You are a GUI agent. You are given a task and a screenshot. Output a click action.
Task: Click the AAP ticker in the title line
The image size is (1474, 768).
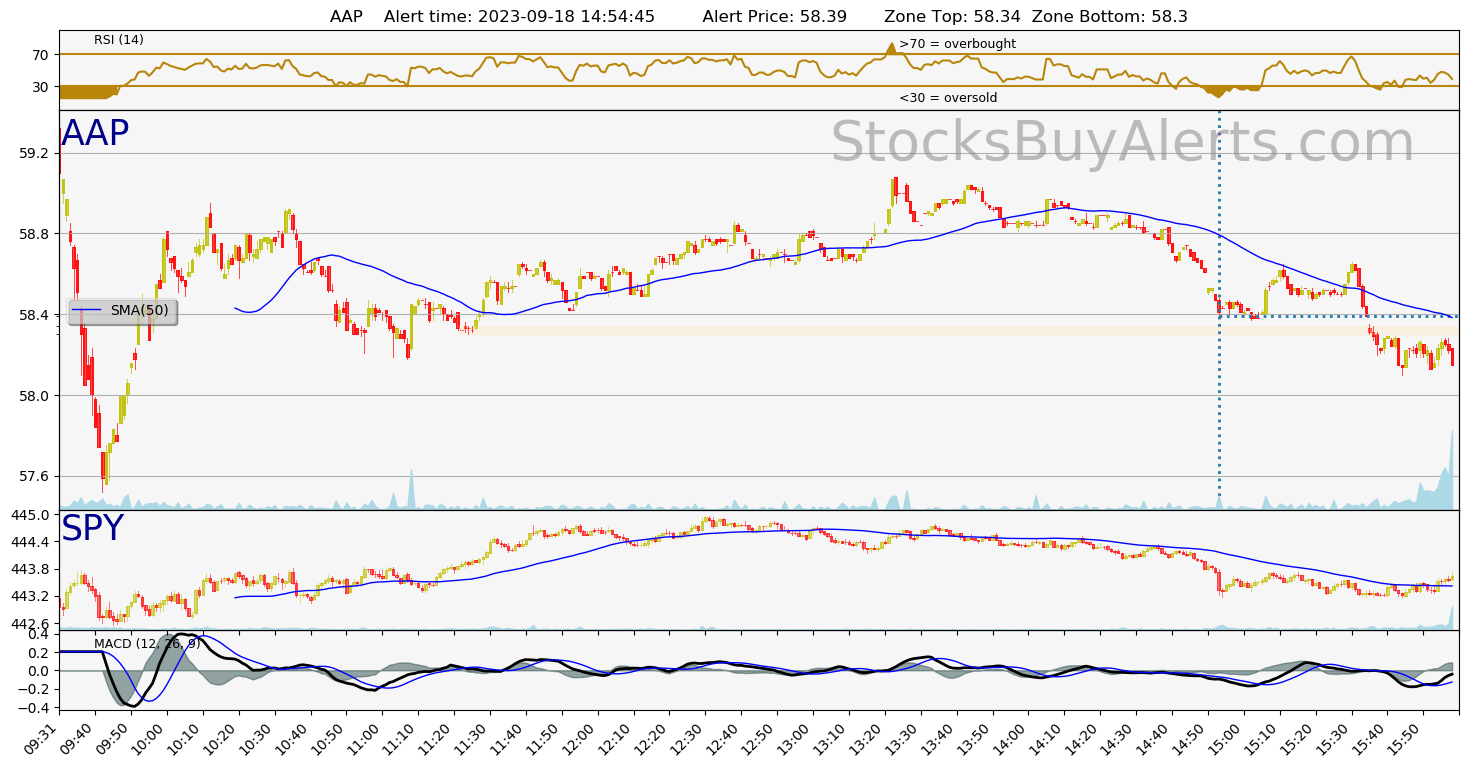[346, 17]
